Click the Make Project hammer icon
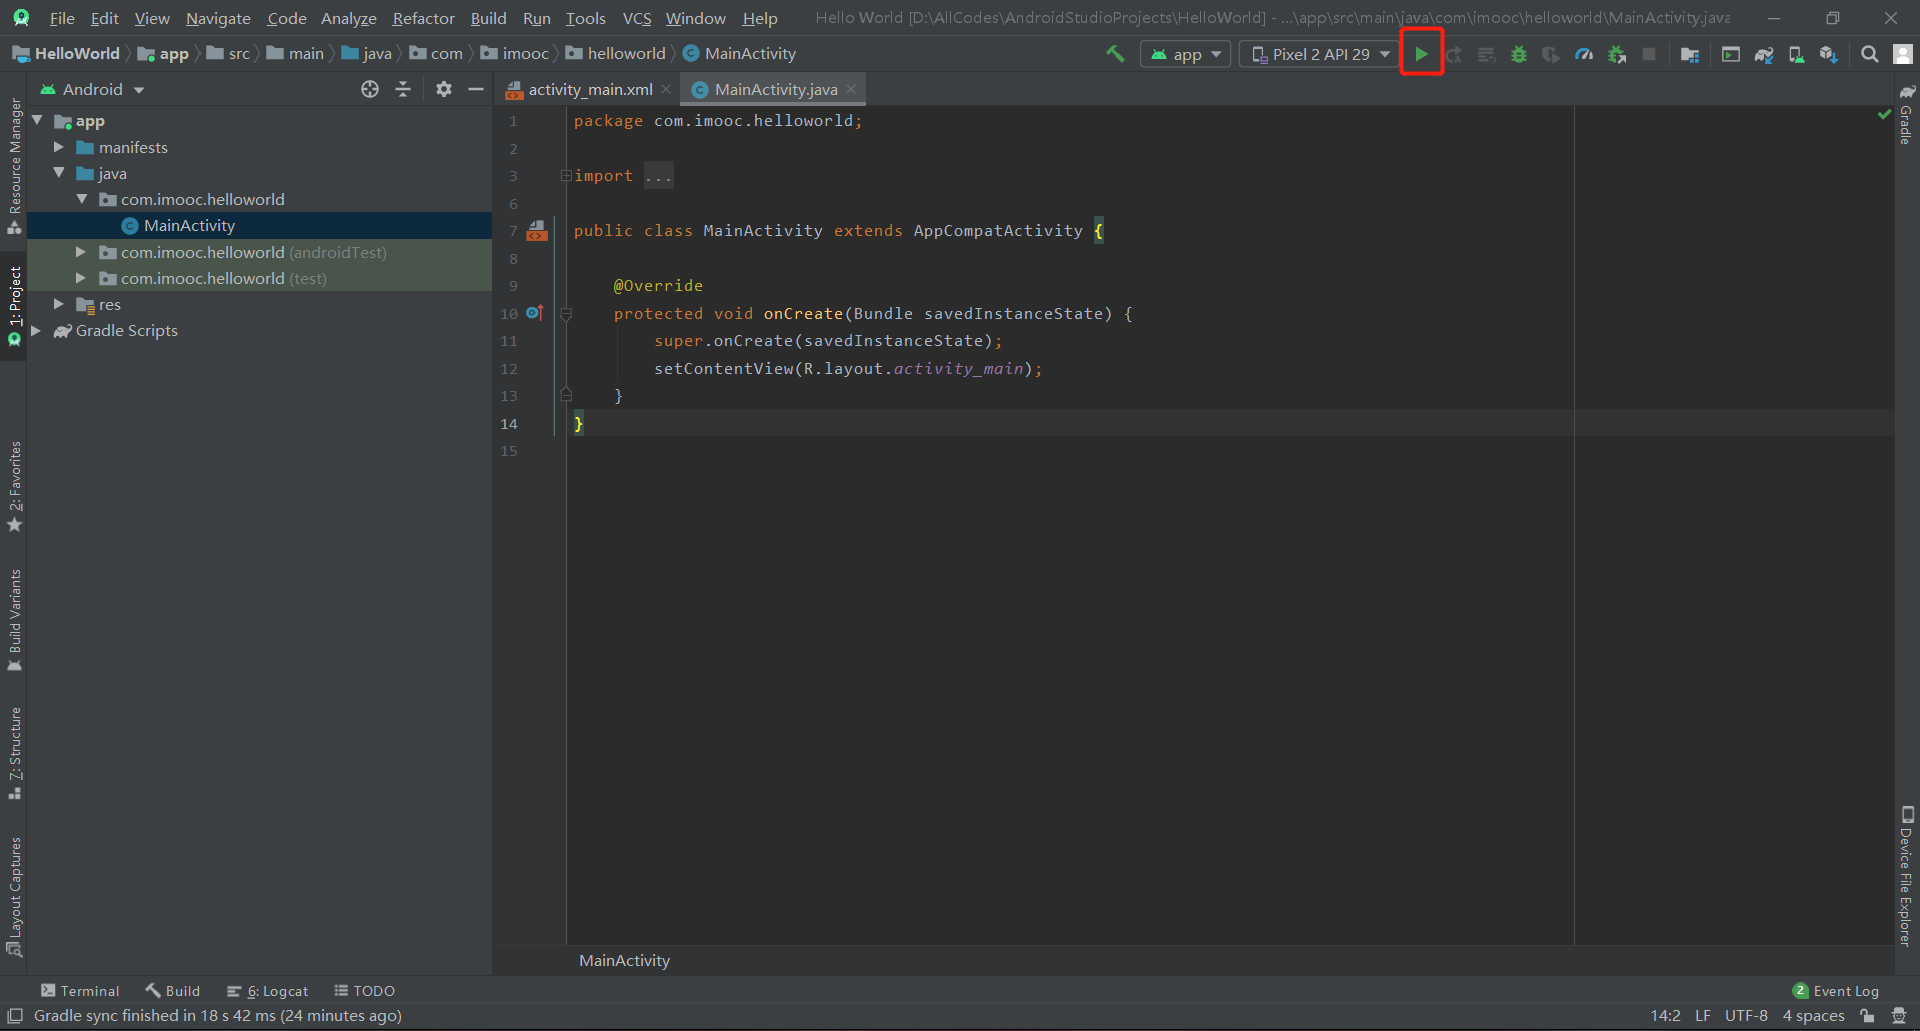 click(x=1115, y=54)
